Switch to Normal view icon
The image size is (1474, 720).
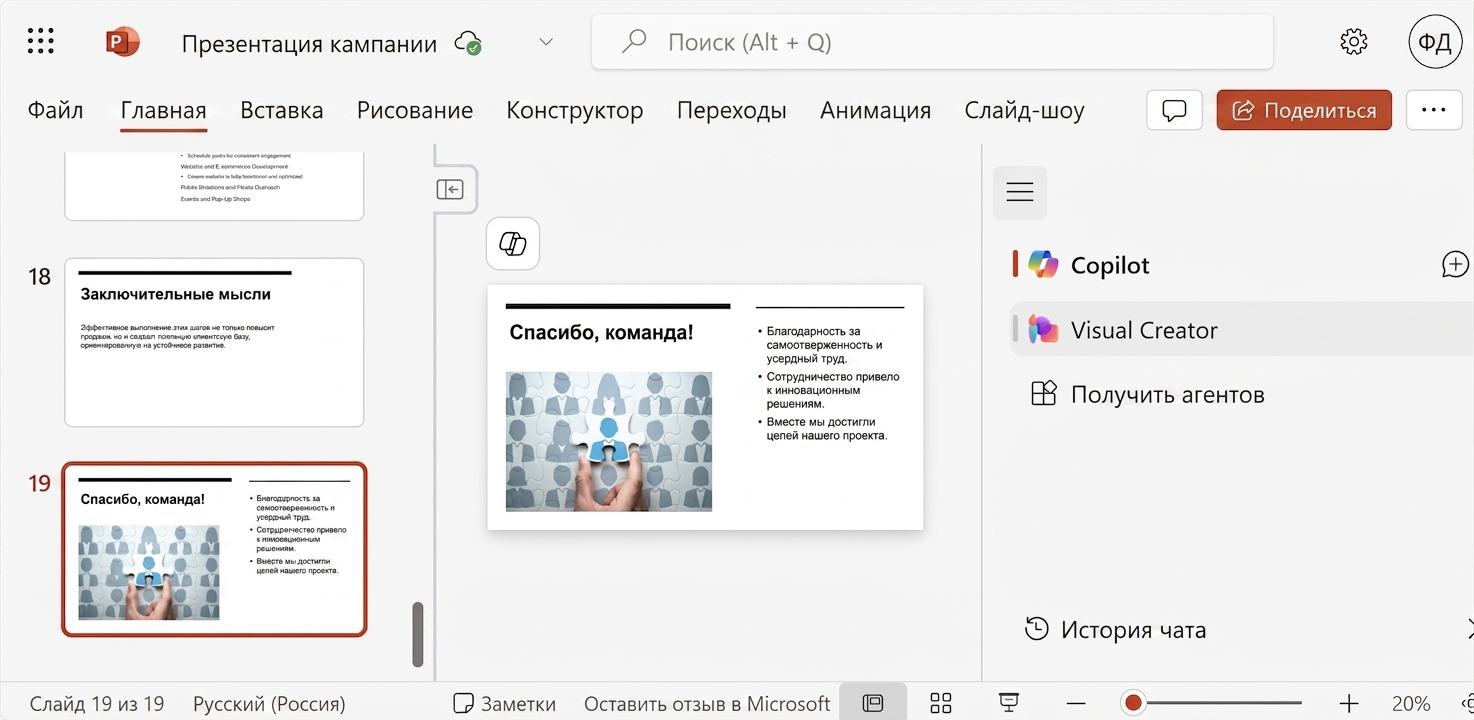873,703
